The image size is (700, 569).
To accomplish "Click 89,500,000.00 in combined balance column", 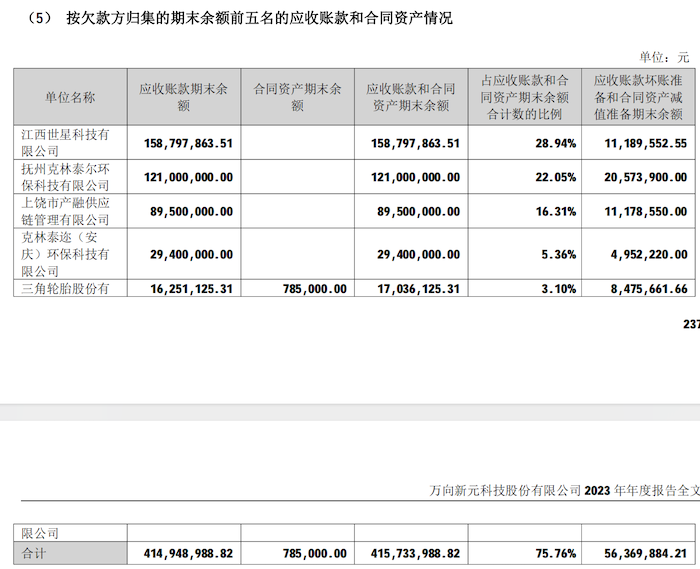I will point(418,212).
